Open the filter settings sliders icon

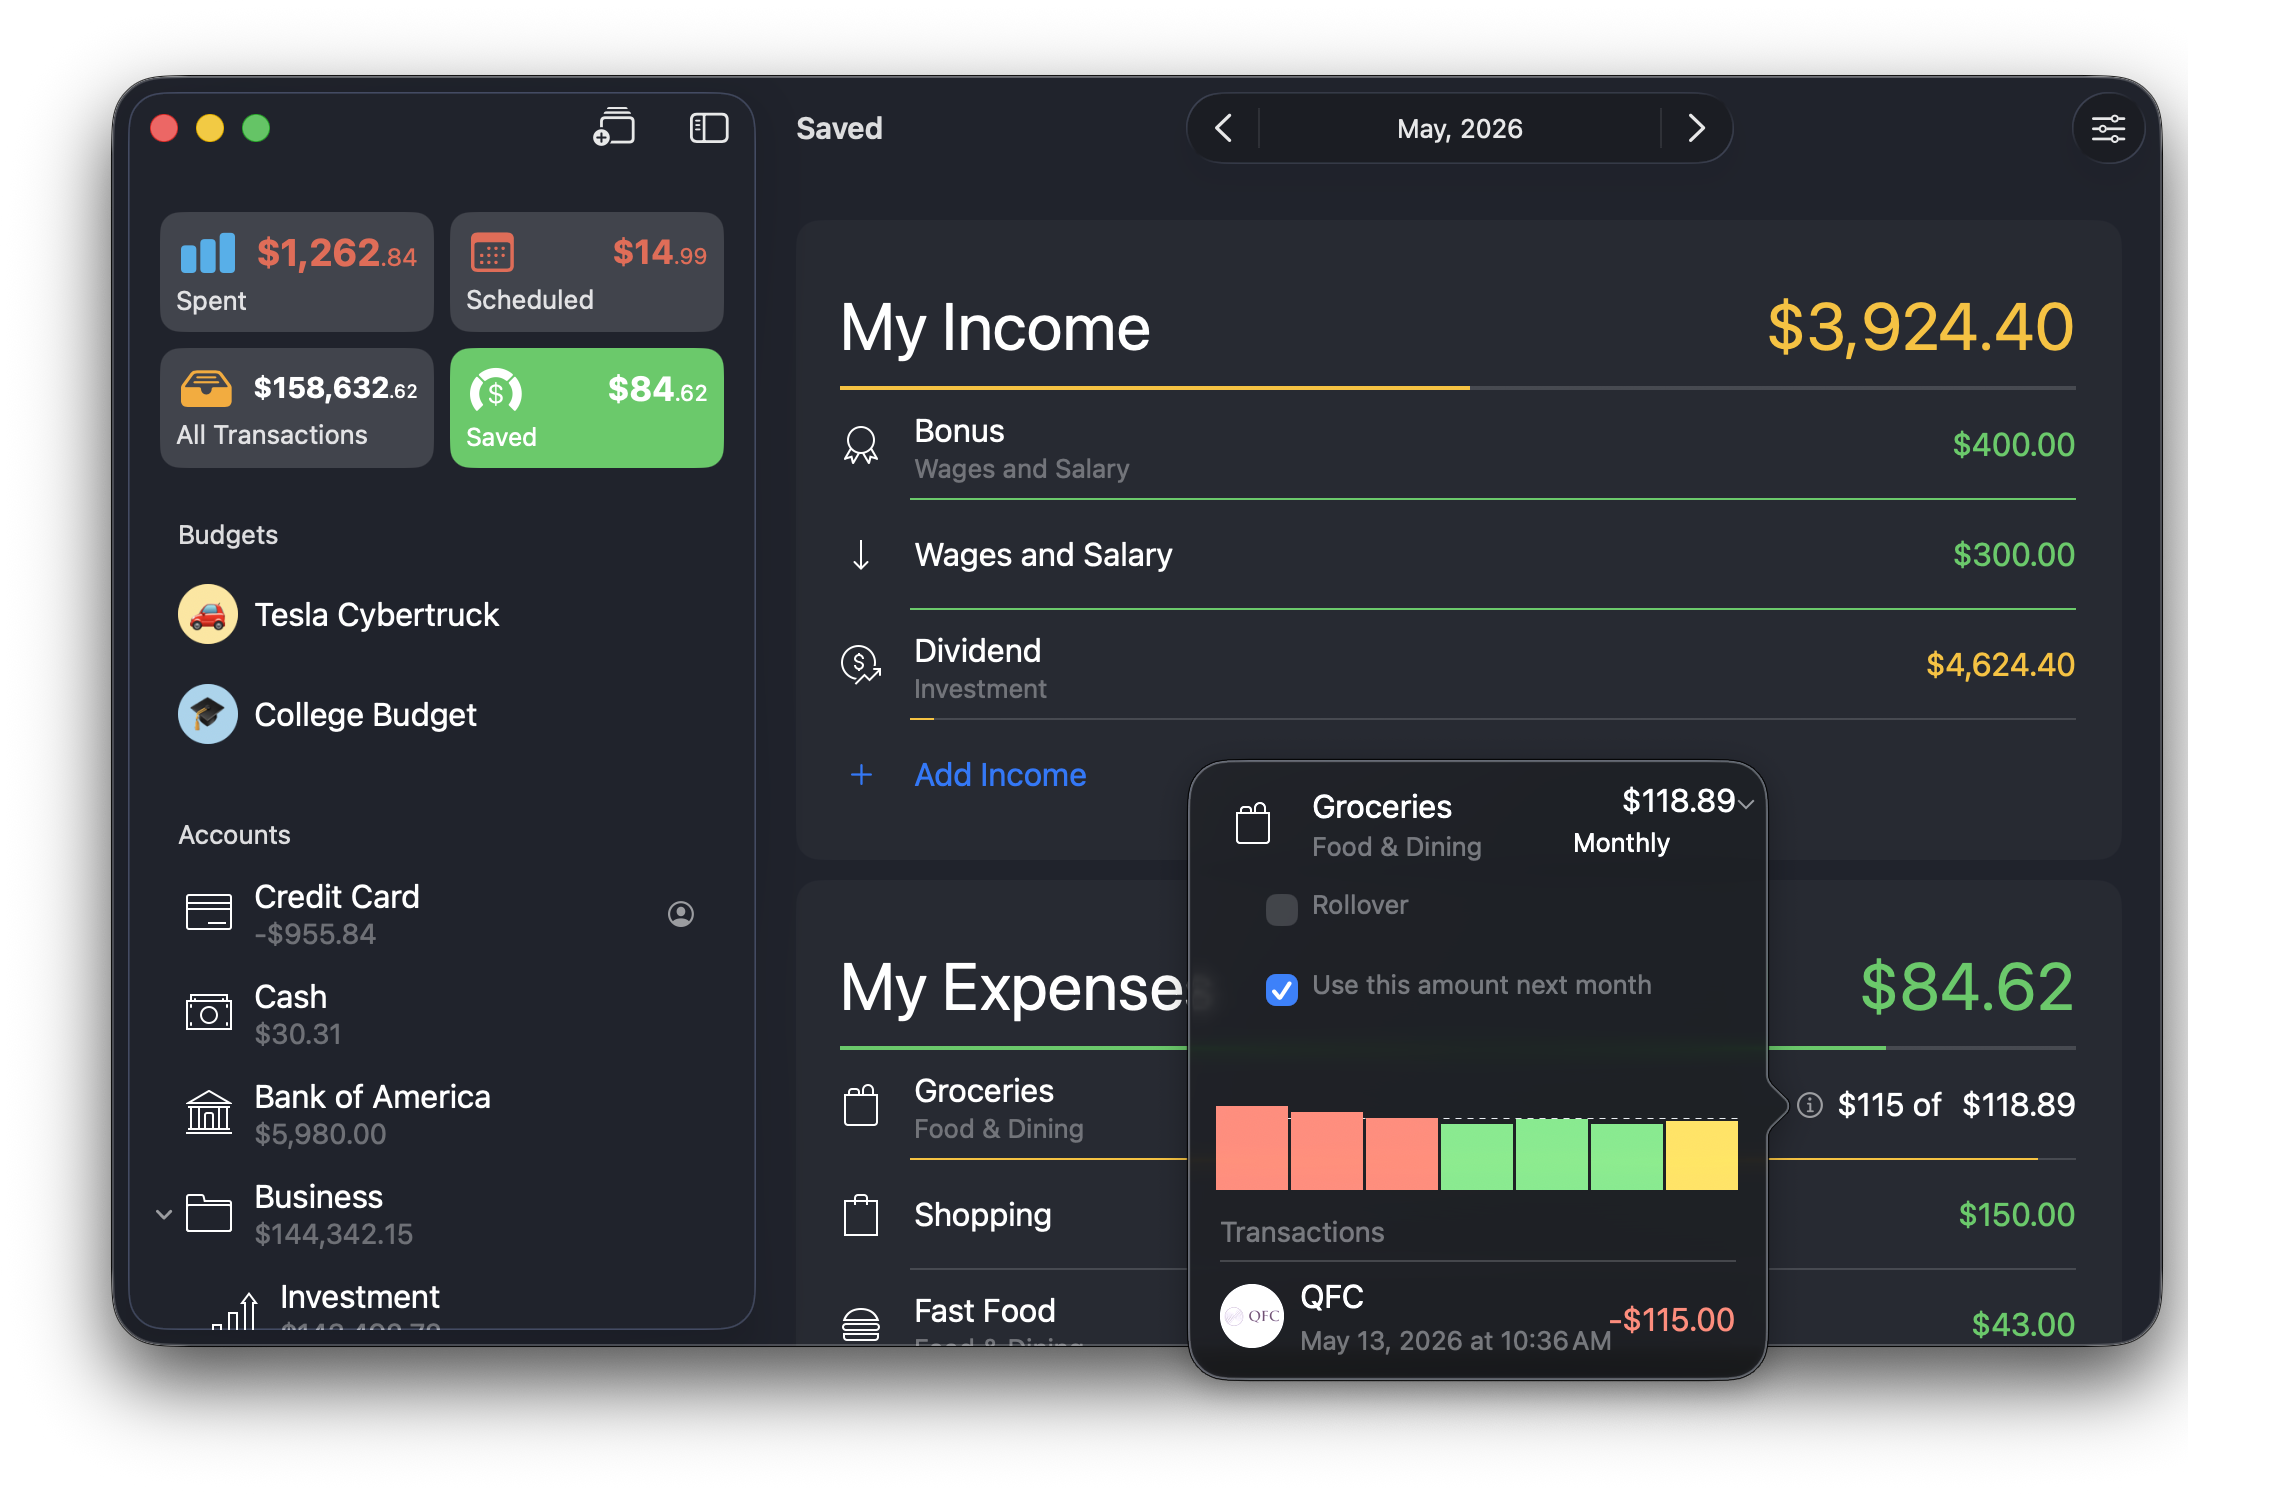pyautogui.click(x=2108, y=129)
